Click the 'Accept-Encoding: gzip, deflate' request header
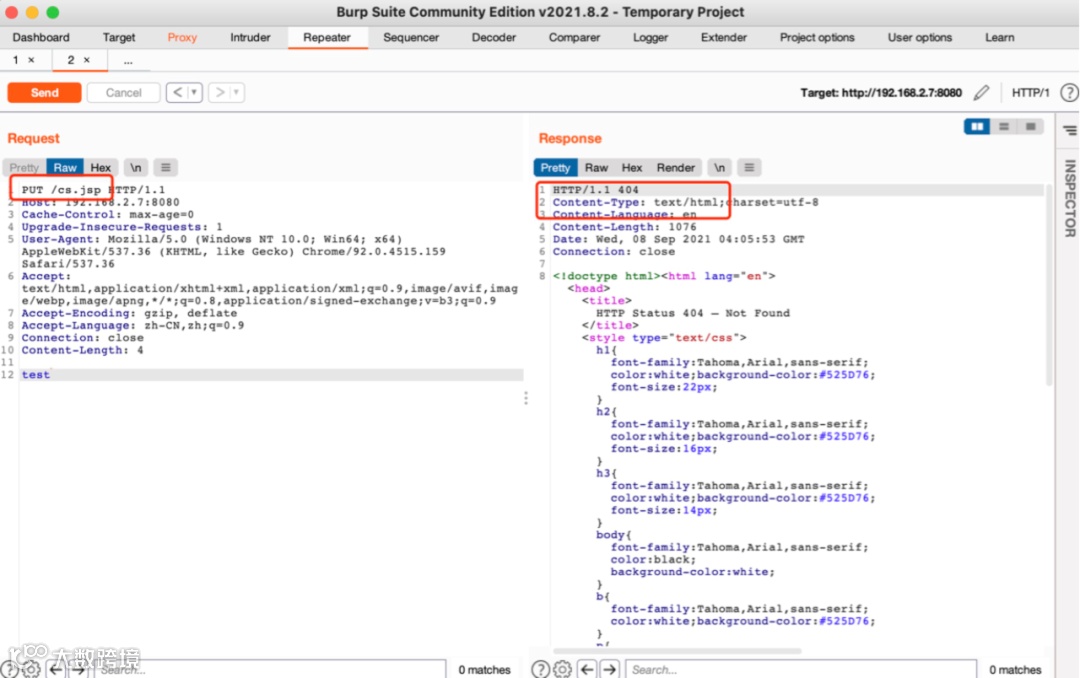Viewport: 1080px width, 678px height. (129, 313)
